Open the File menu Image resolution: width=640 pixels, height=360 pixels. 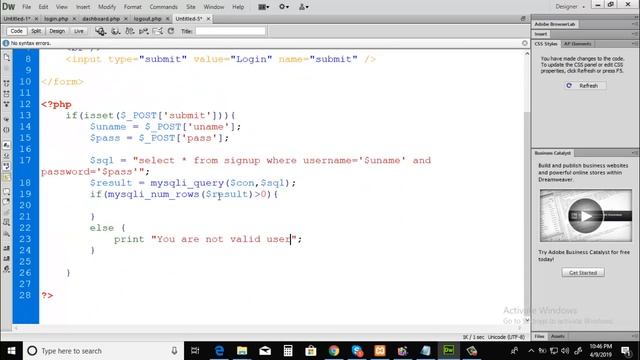click(27, 7)
